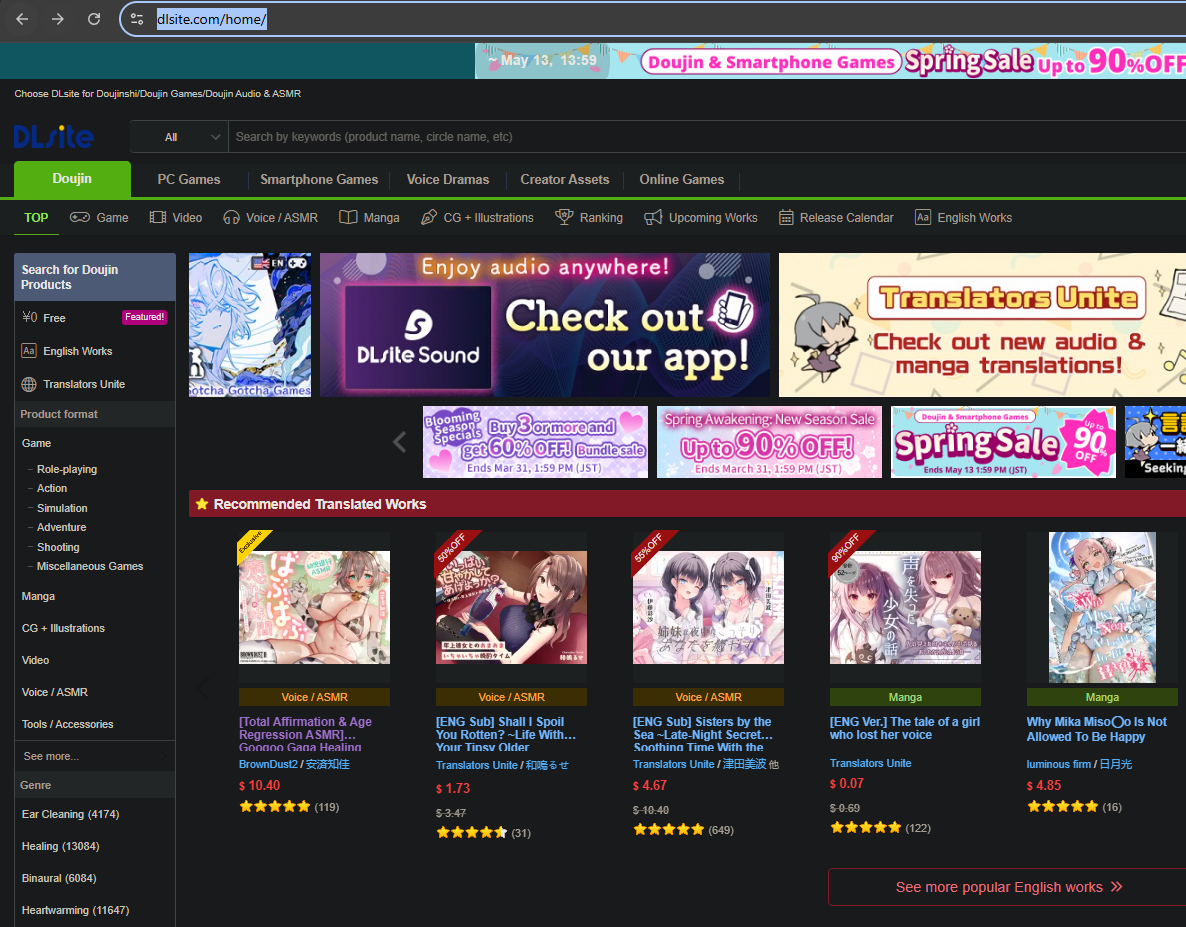
Task: Open the Gotcha Gotcha Games banner
Action: click(250, 325)
